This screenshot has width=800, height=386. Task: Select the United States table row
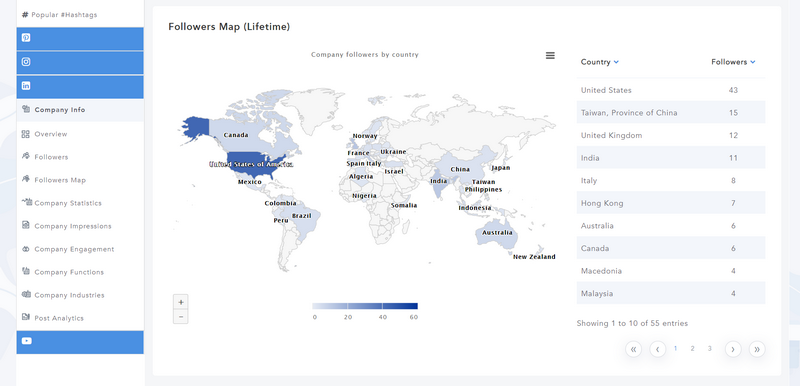click(671, 90)
